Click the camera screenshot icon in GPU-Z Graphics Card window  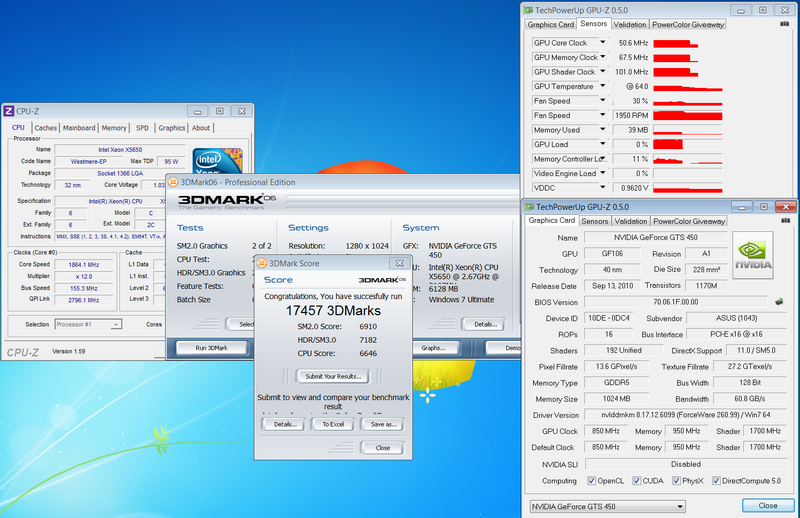coord(786,220)
